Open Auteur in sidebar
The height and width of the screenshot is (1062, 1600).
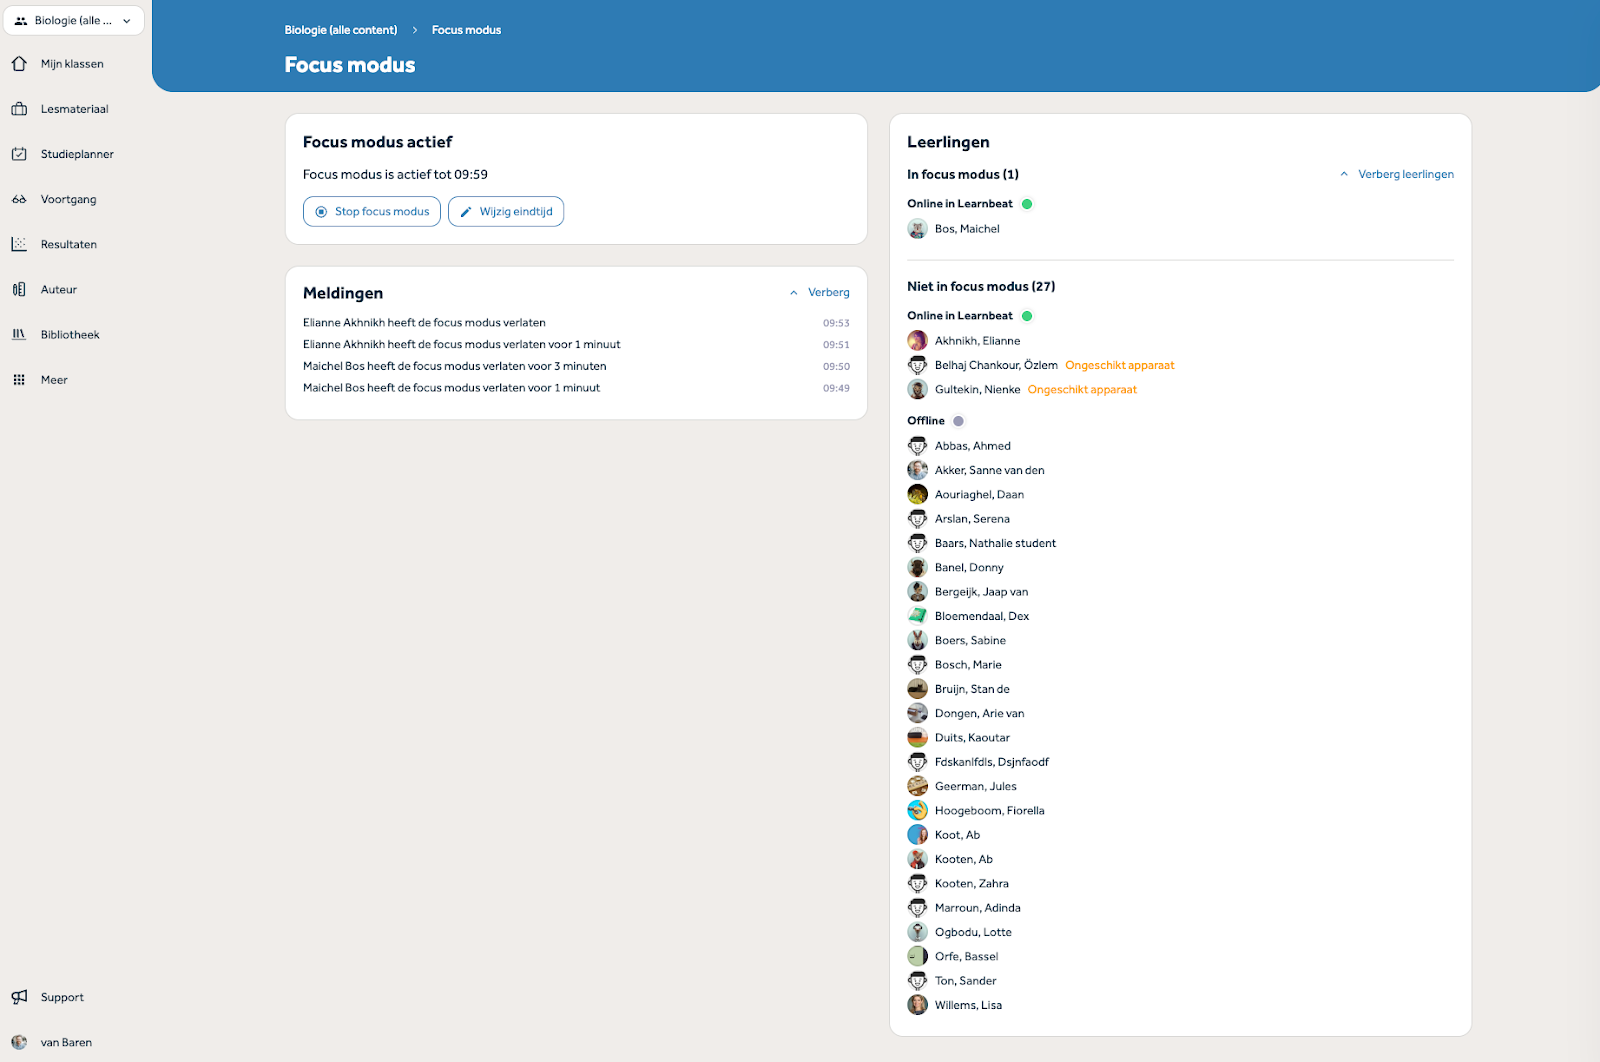(x=59, y=290)
